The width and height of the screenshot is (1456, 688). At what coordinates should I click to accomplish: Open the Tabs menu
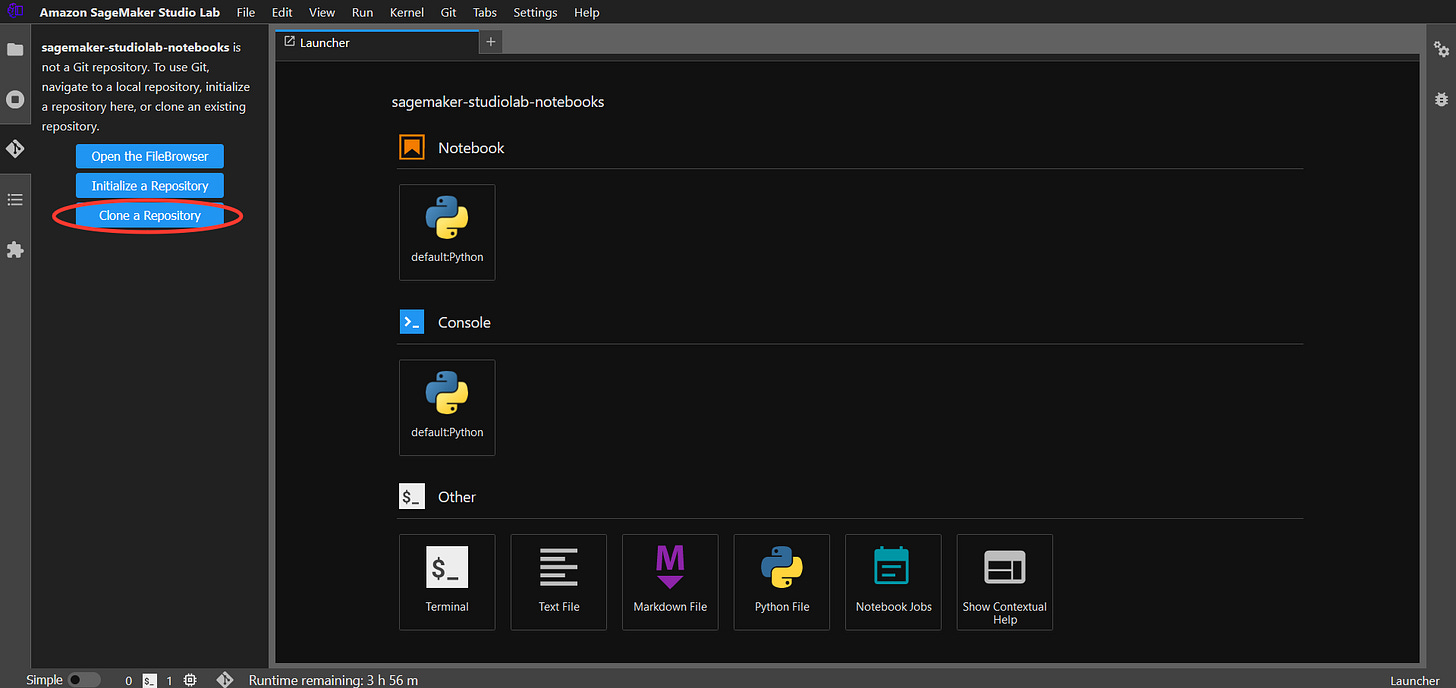(485, 12)
